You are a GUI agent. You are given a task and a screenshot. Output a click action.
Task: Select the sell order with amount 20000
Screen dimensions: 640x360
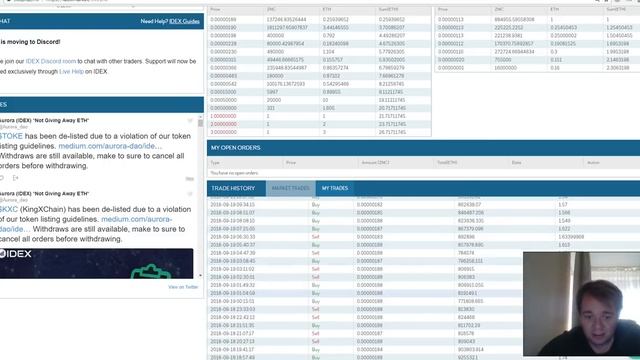pyautogui.click(x=319, y=100)
